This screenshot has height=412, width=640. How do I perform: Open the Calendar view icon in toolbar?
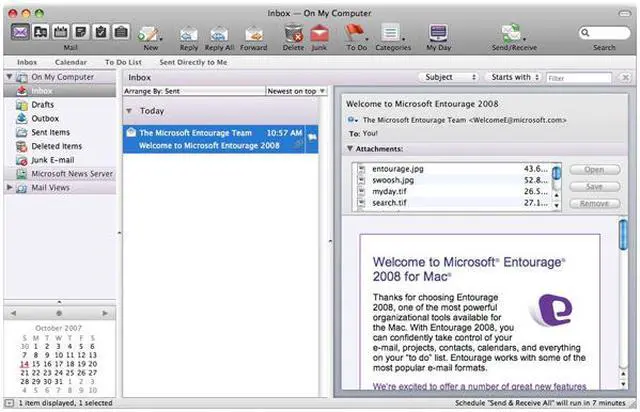pyautogui.click(x=61, y=32)
